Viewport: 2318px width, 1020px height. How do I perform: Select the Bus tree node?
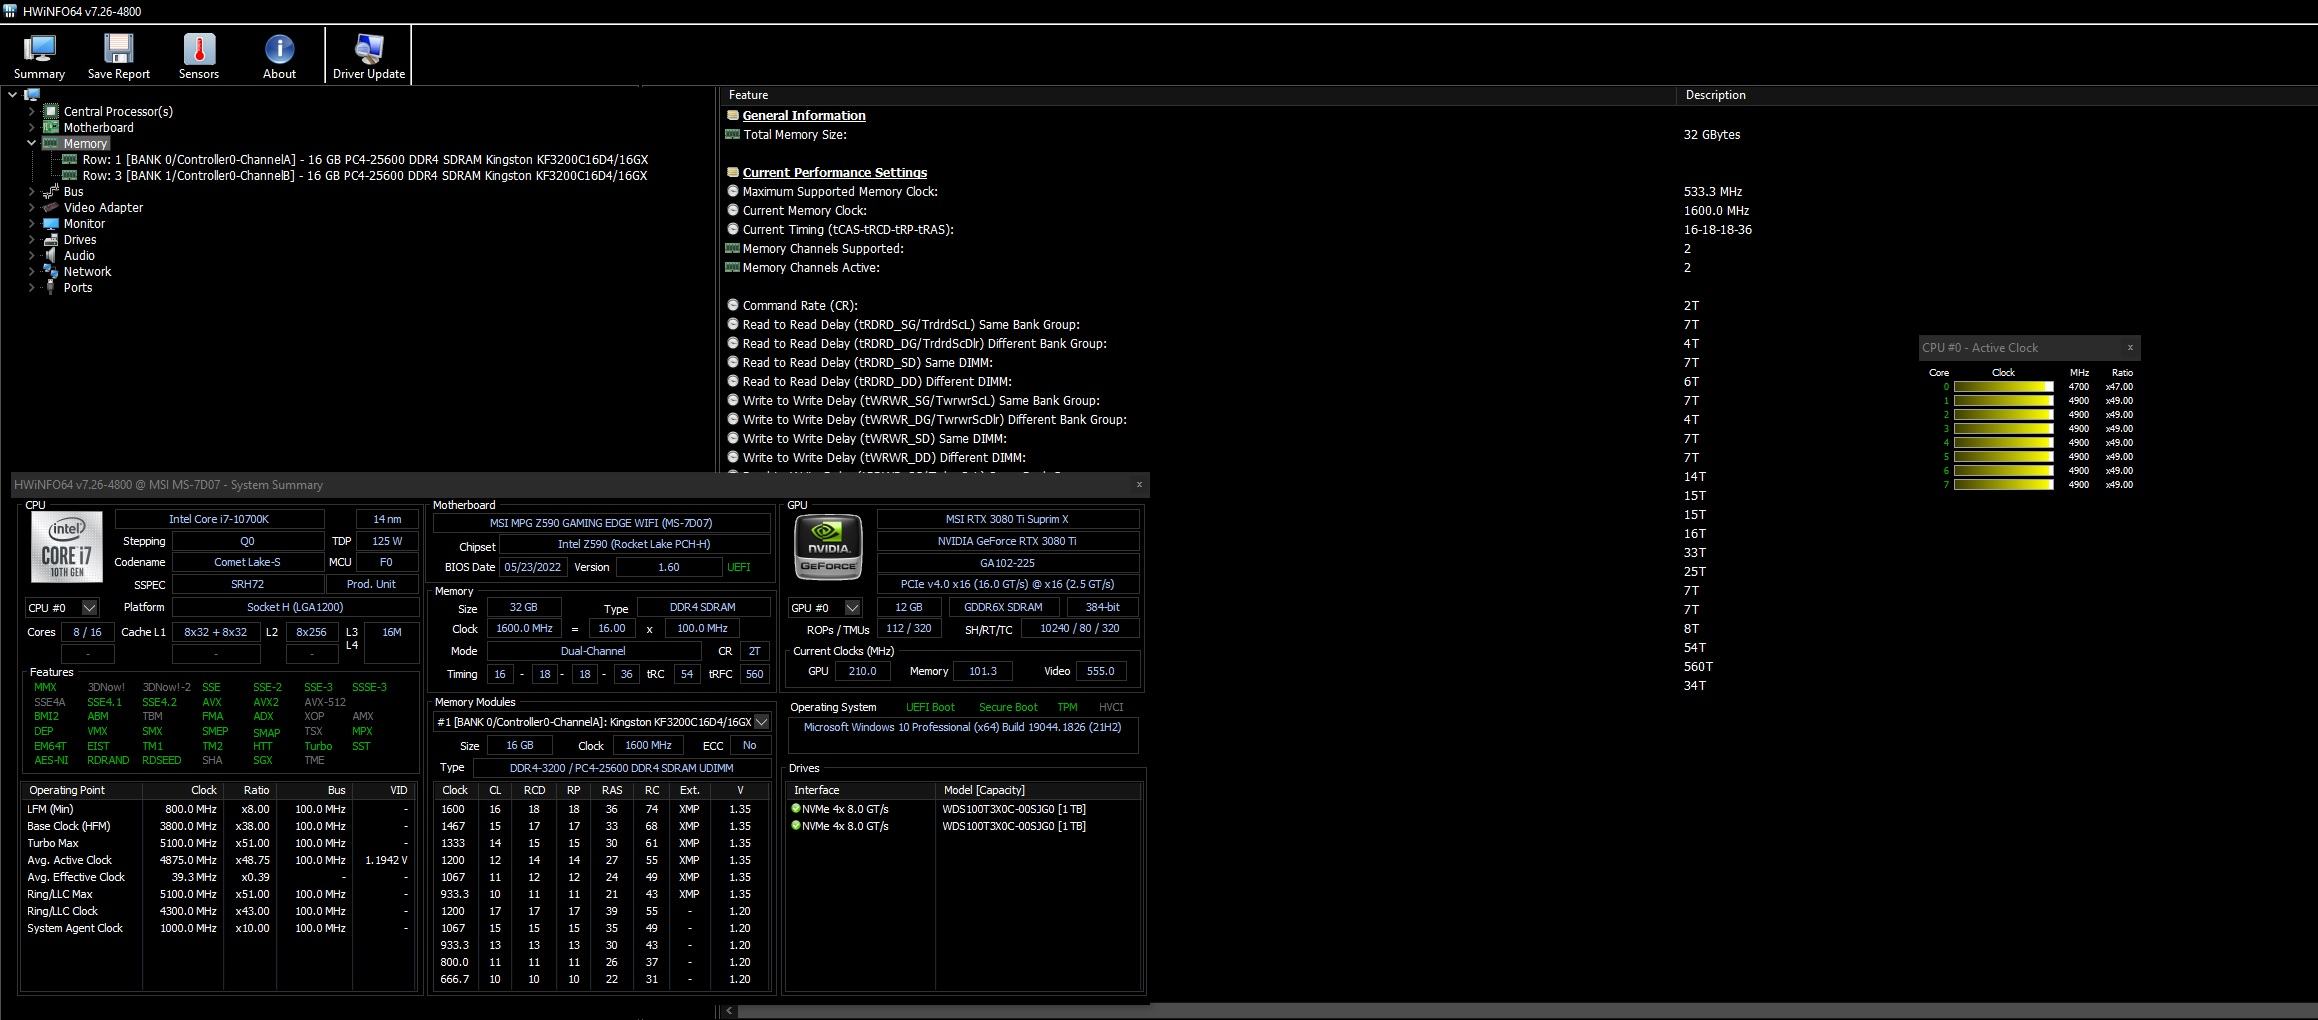(x=74, y=191)
